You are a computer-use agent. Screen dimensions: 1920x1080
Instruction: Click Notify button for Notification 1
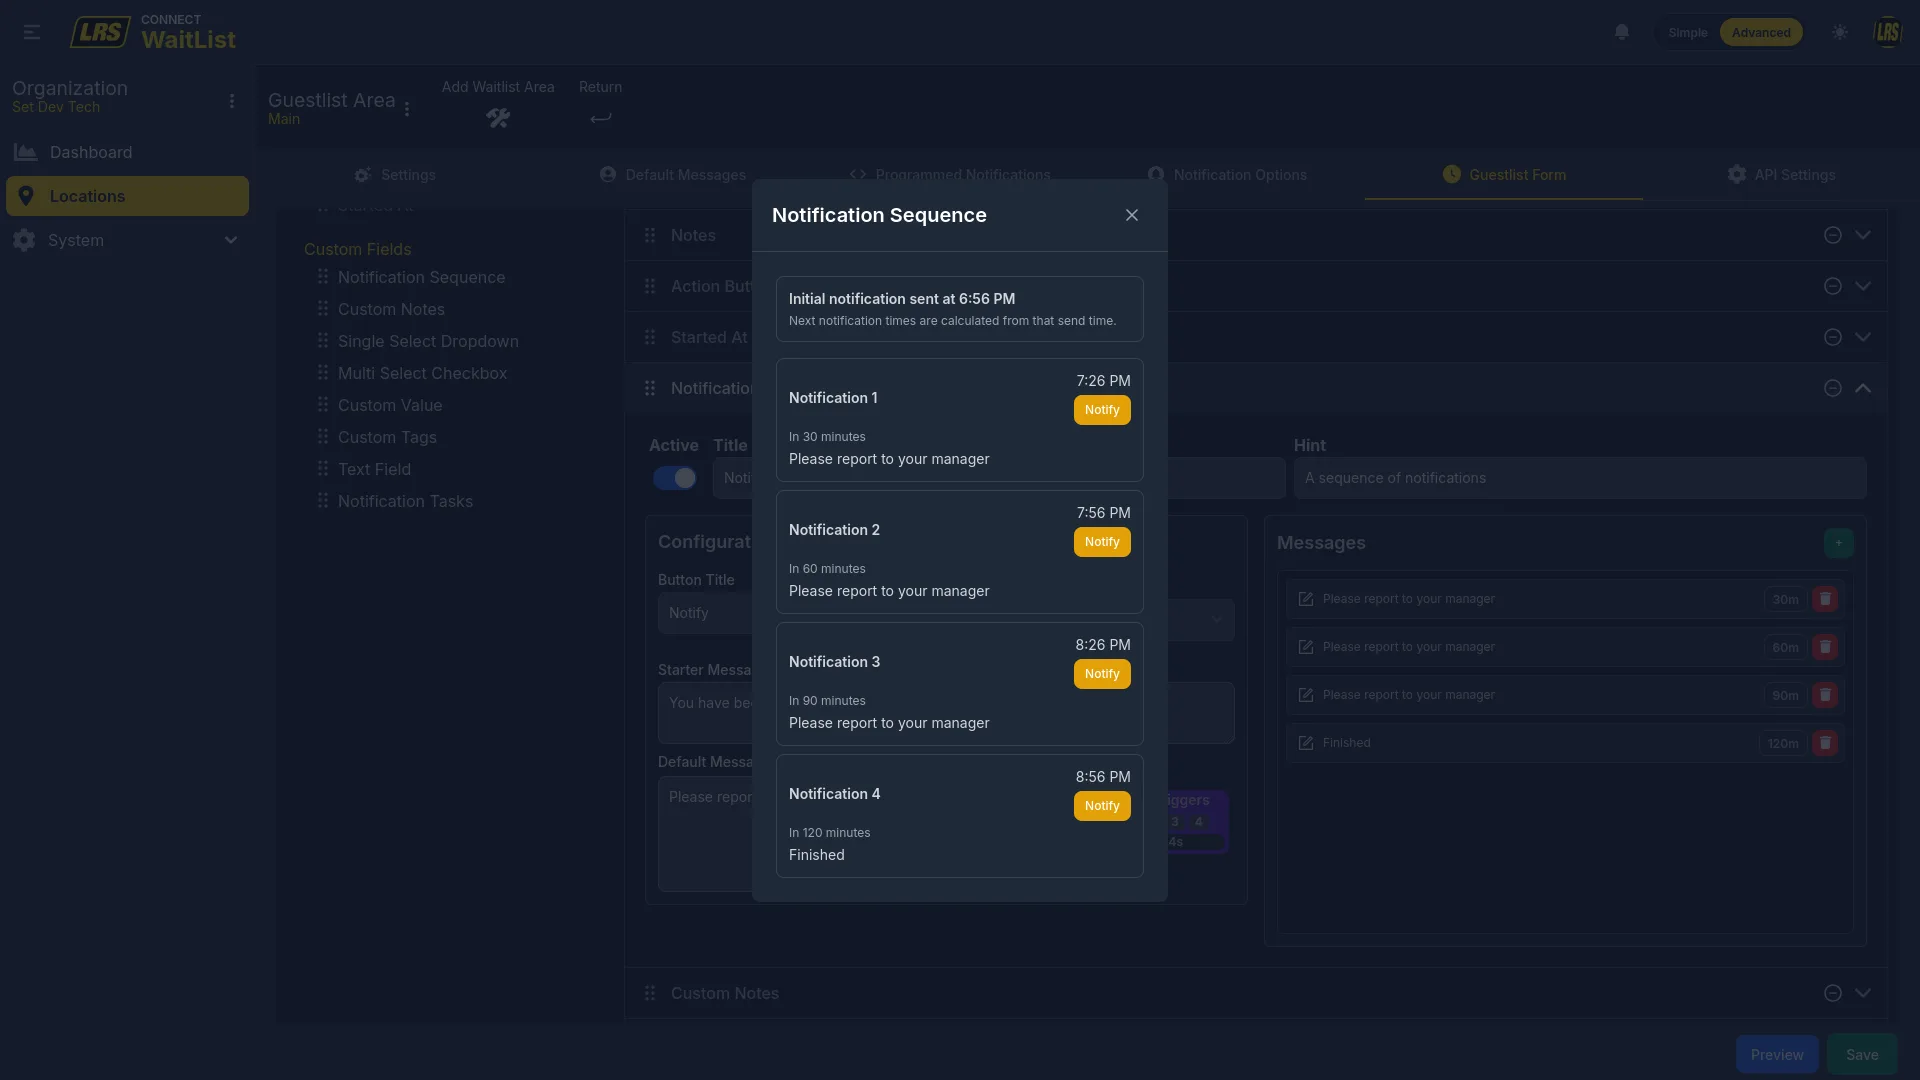tap(1102, 410)
